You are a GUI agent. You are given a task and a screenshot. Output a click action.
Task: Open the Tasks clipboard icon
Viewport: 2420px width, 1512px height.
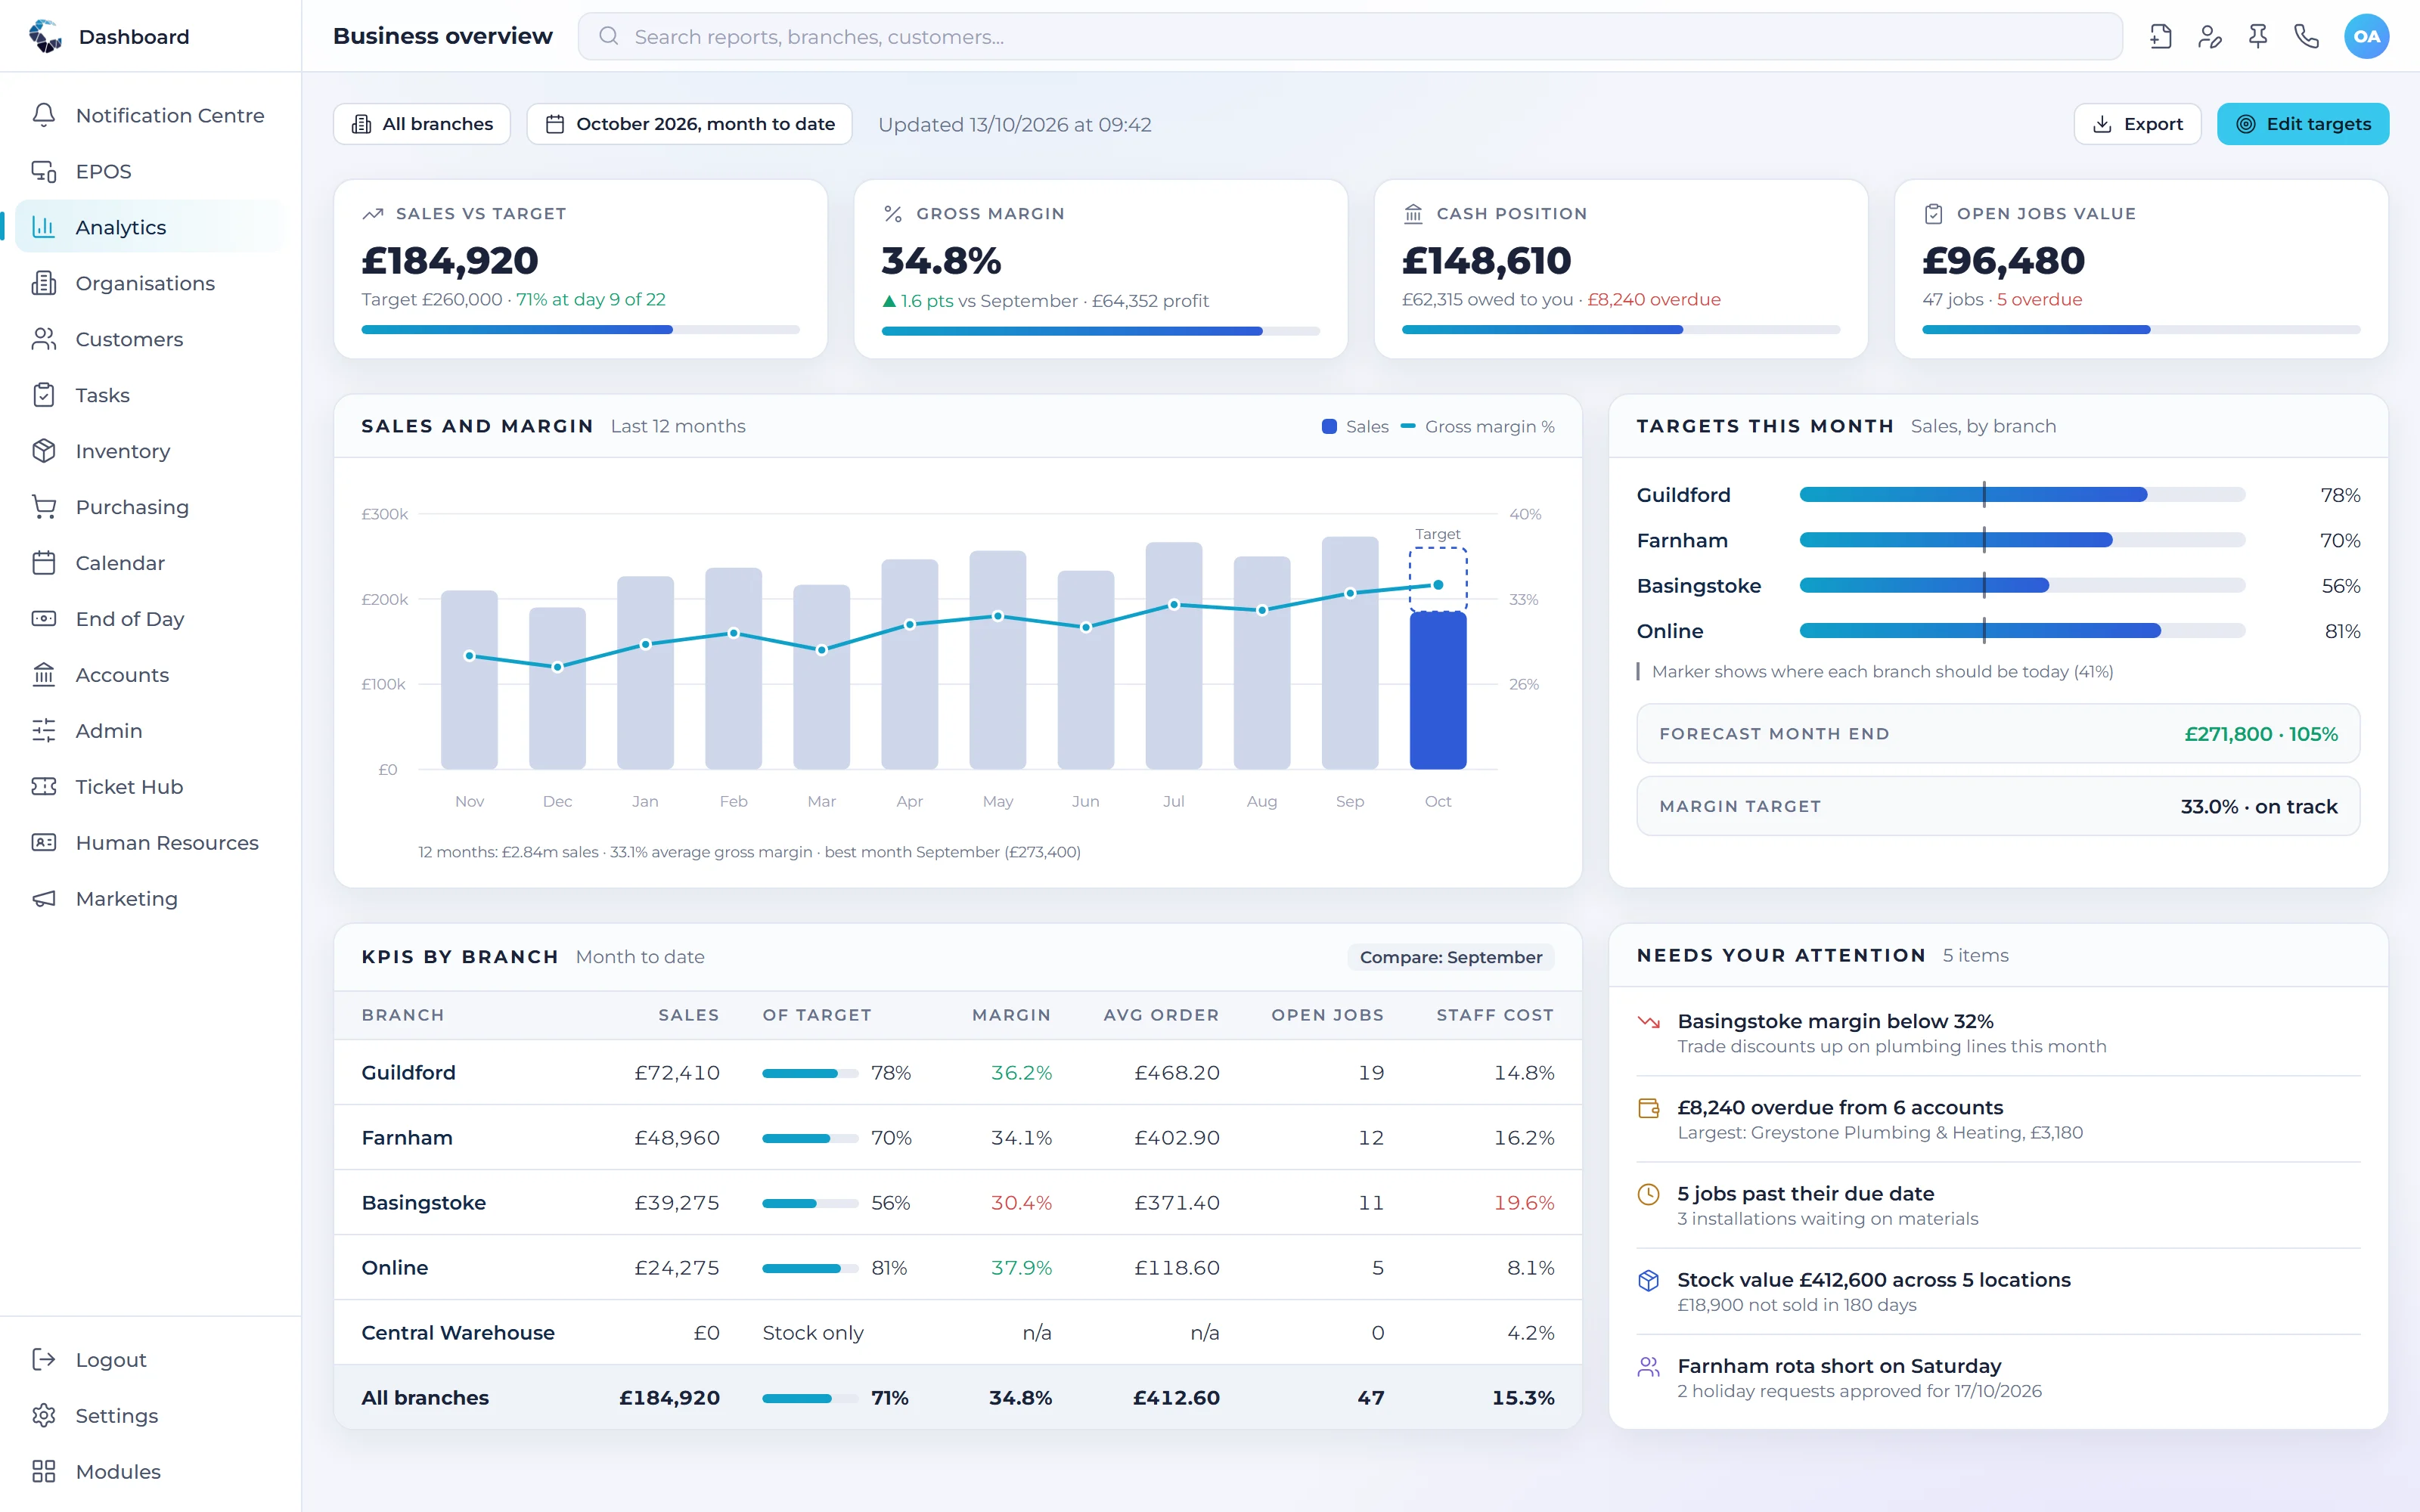(44, 395)
